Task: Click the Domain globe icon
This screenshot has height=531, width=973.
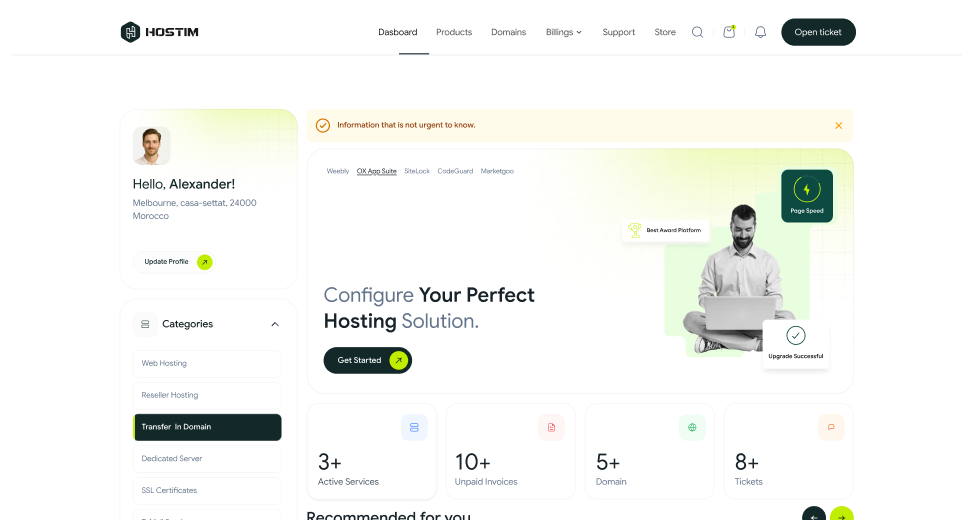Action: tap(691, 427)
